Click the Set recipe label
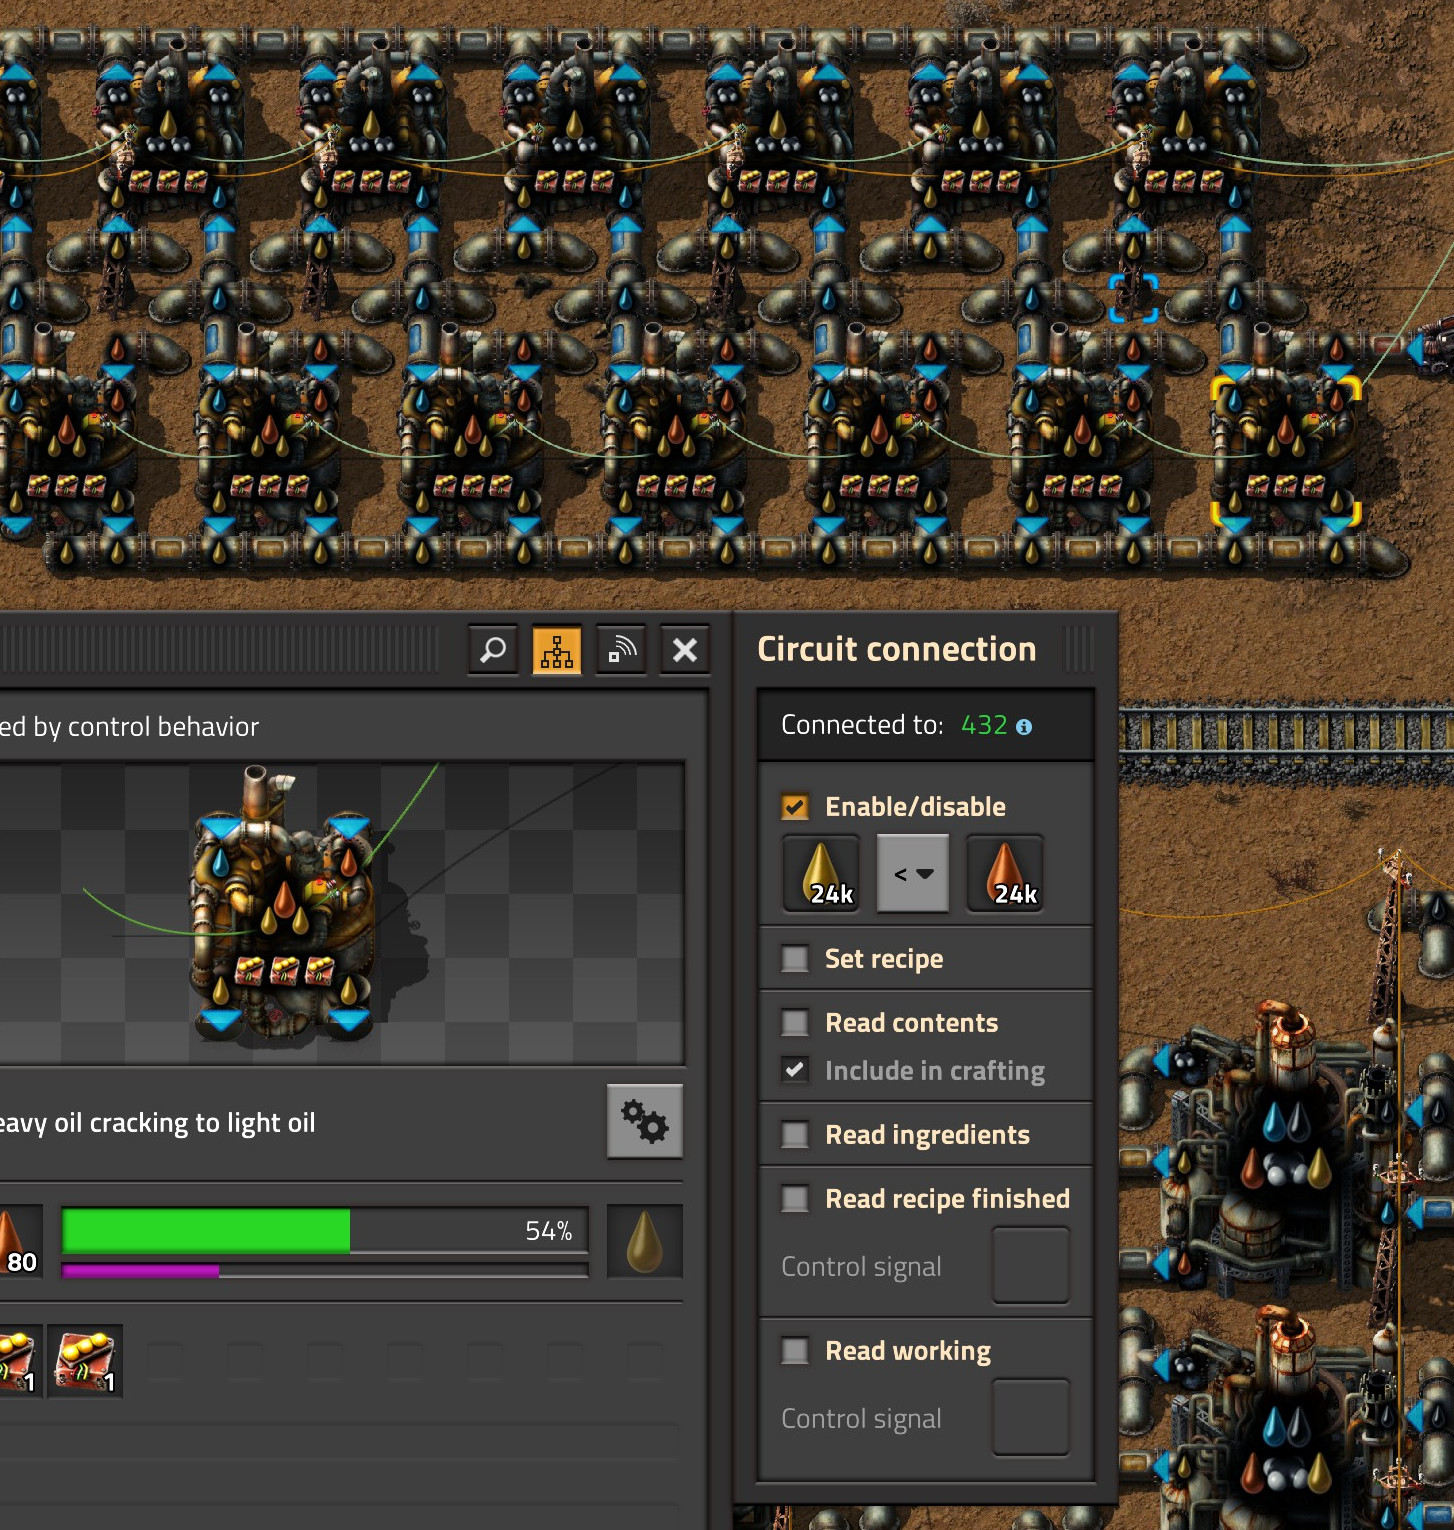1454x1530 pixels. point(884,959)
